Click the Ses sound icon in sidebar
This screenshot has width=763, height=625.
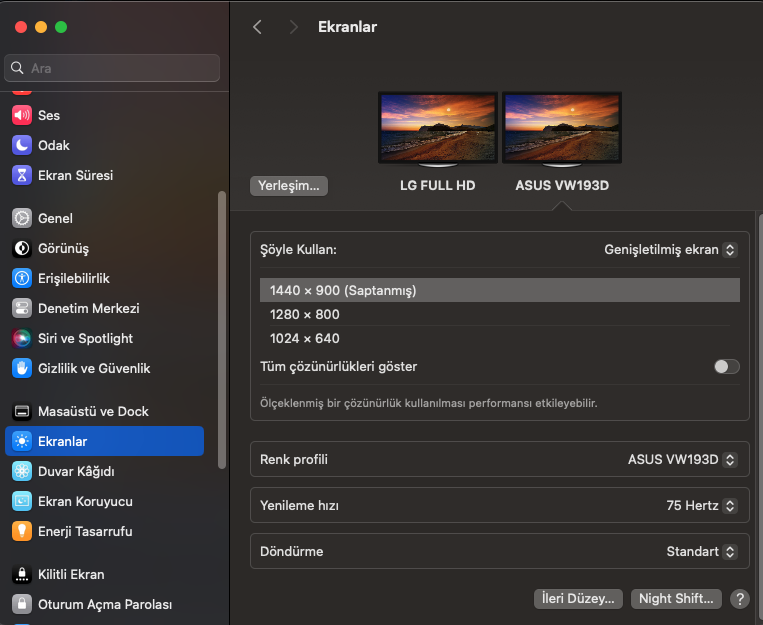pos(22,115)
